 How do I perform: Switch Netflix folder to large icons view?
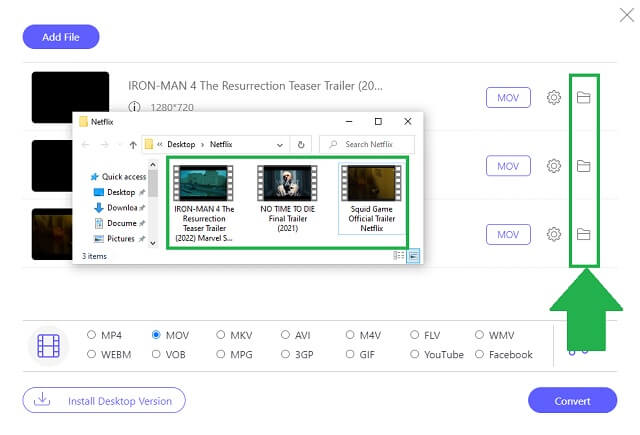pyautogui.click(x=413, y=256)
